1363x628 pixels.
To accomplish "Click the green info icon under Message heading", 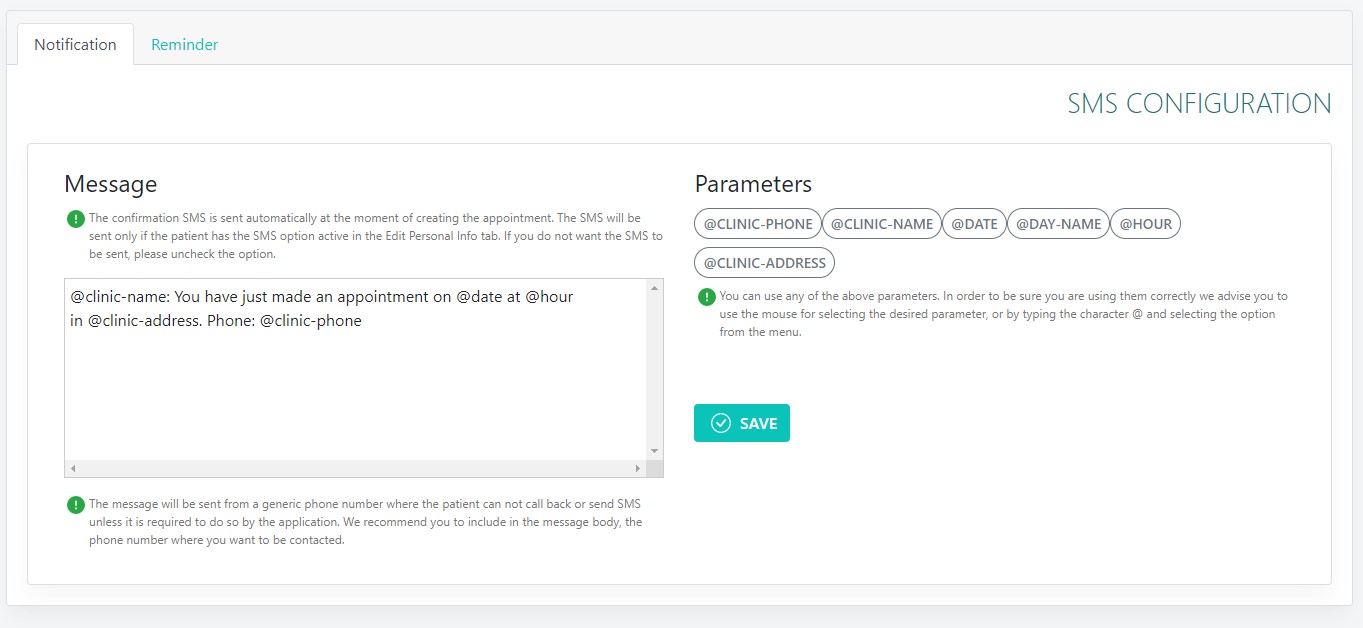I will point(75,218).
